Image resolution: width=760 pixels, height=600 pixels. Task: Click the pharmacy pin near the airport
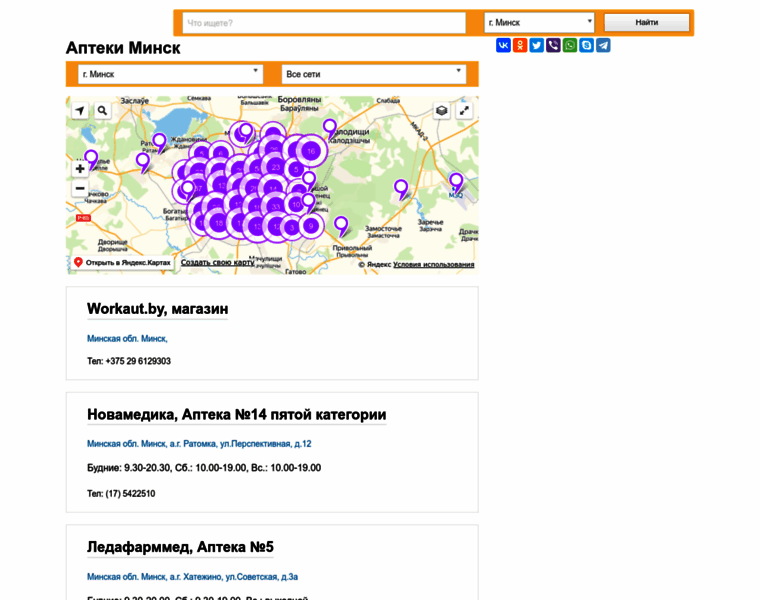click(456, 184)
